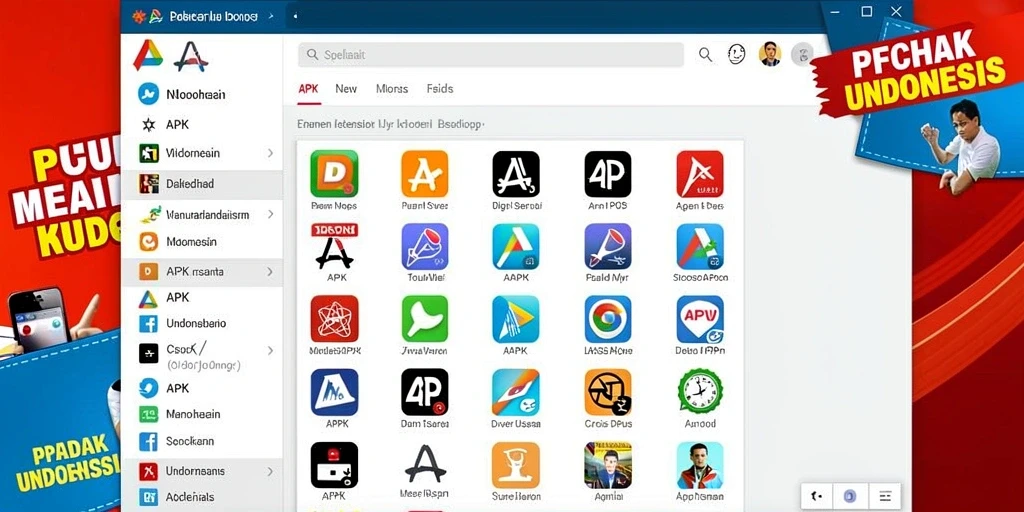The width and height of the screenshot is (1024, 512).
Task: Open the orange Puanl Svae app icon
Action: coord(424,174)
